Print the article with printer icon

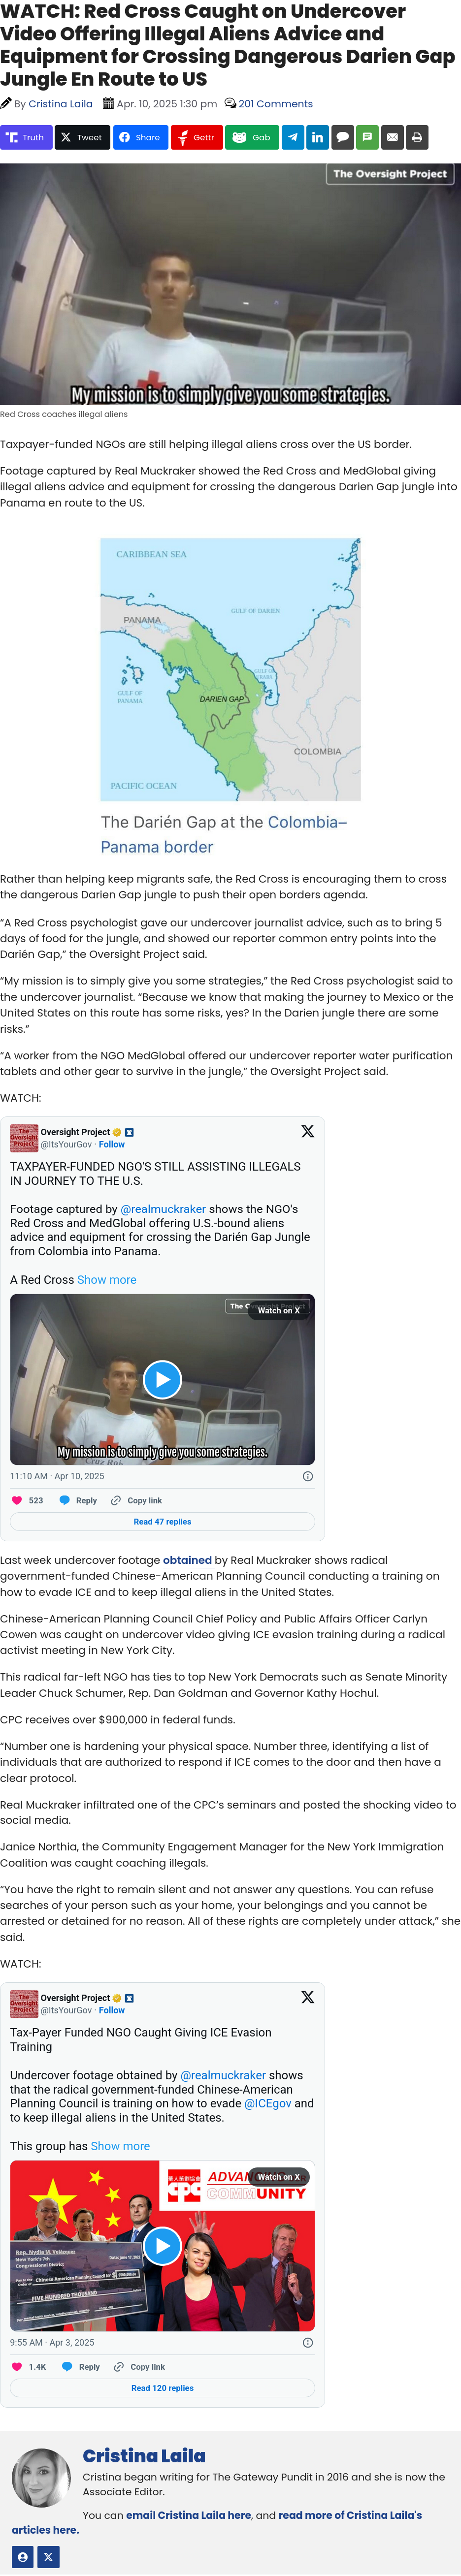[417, 137]
